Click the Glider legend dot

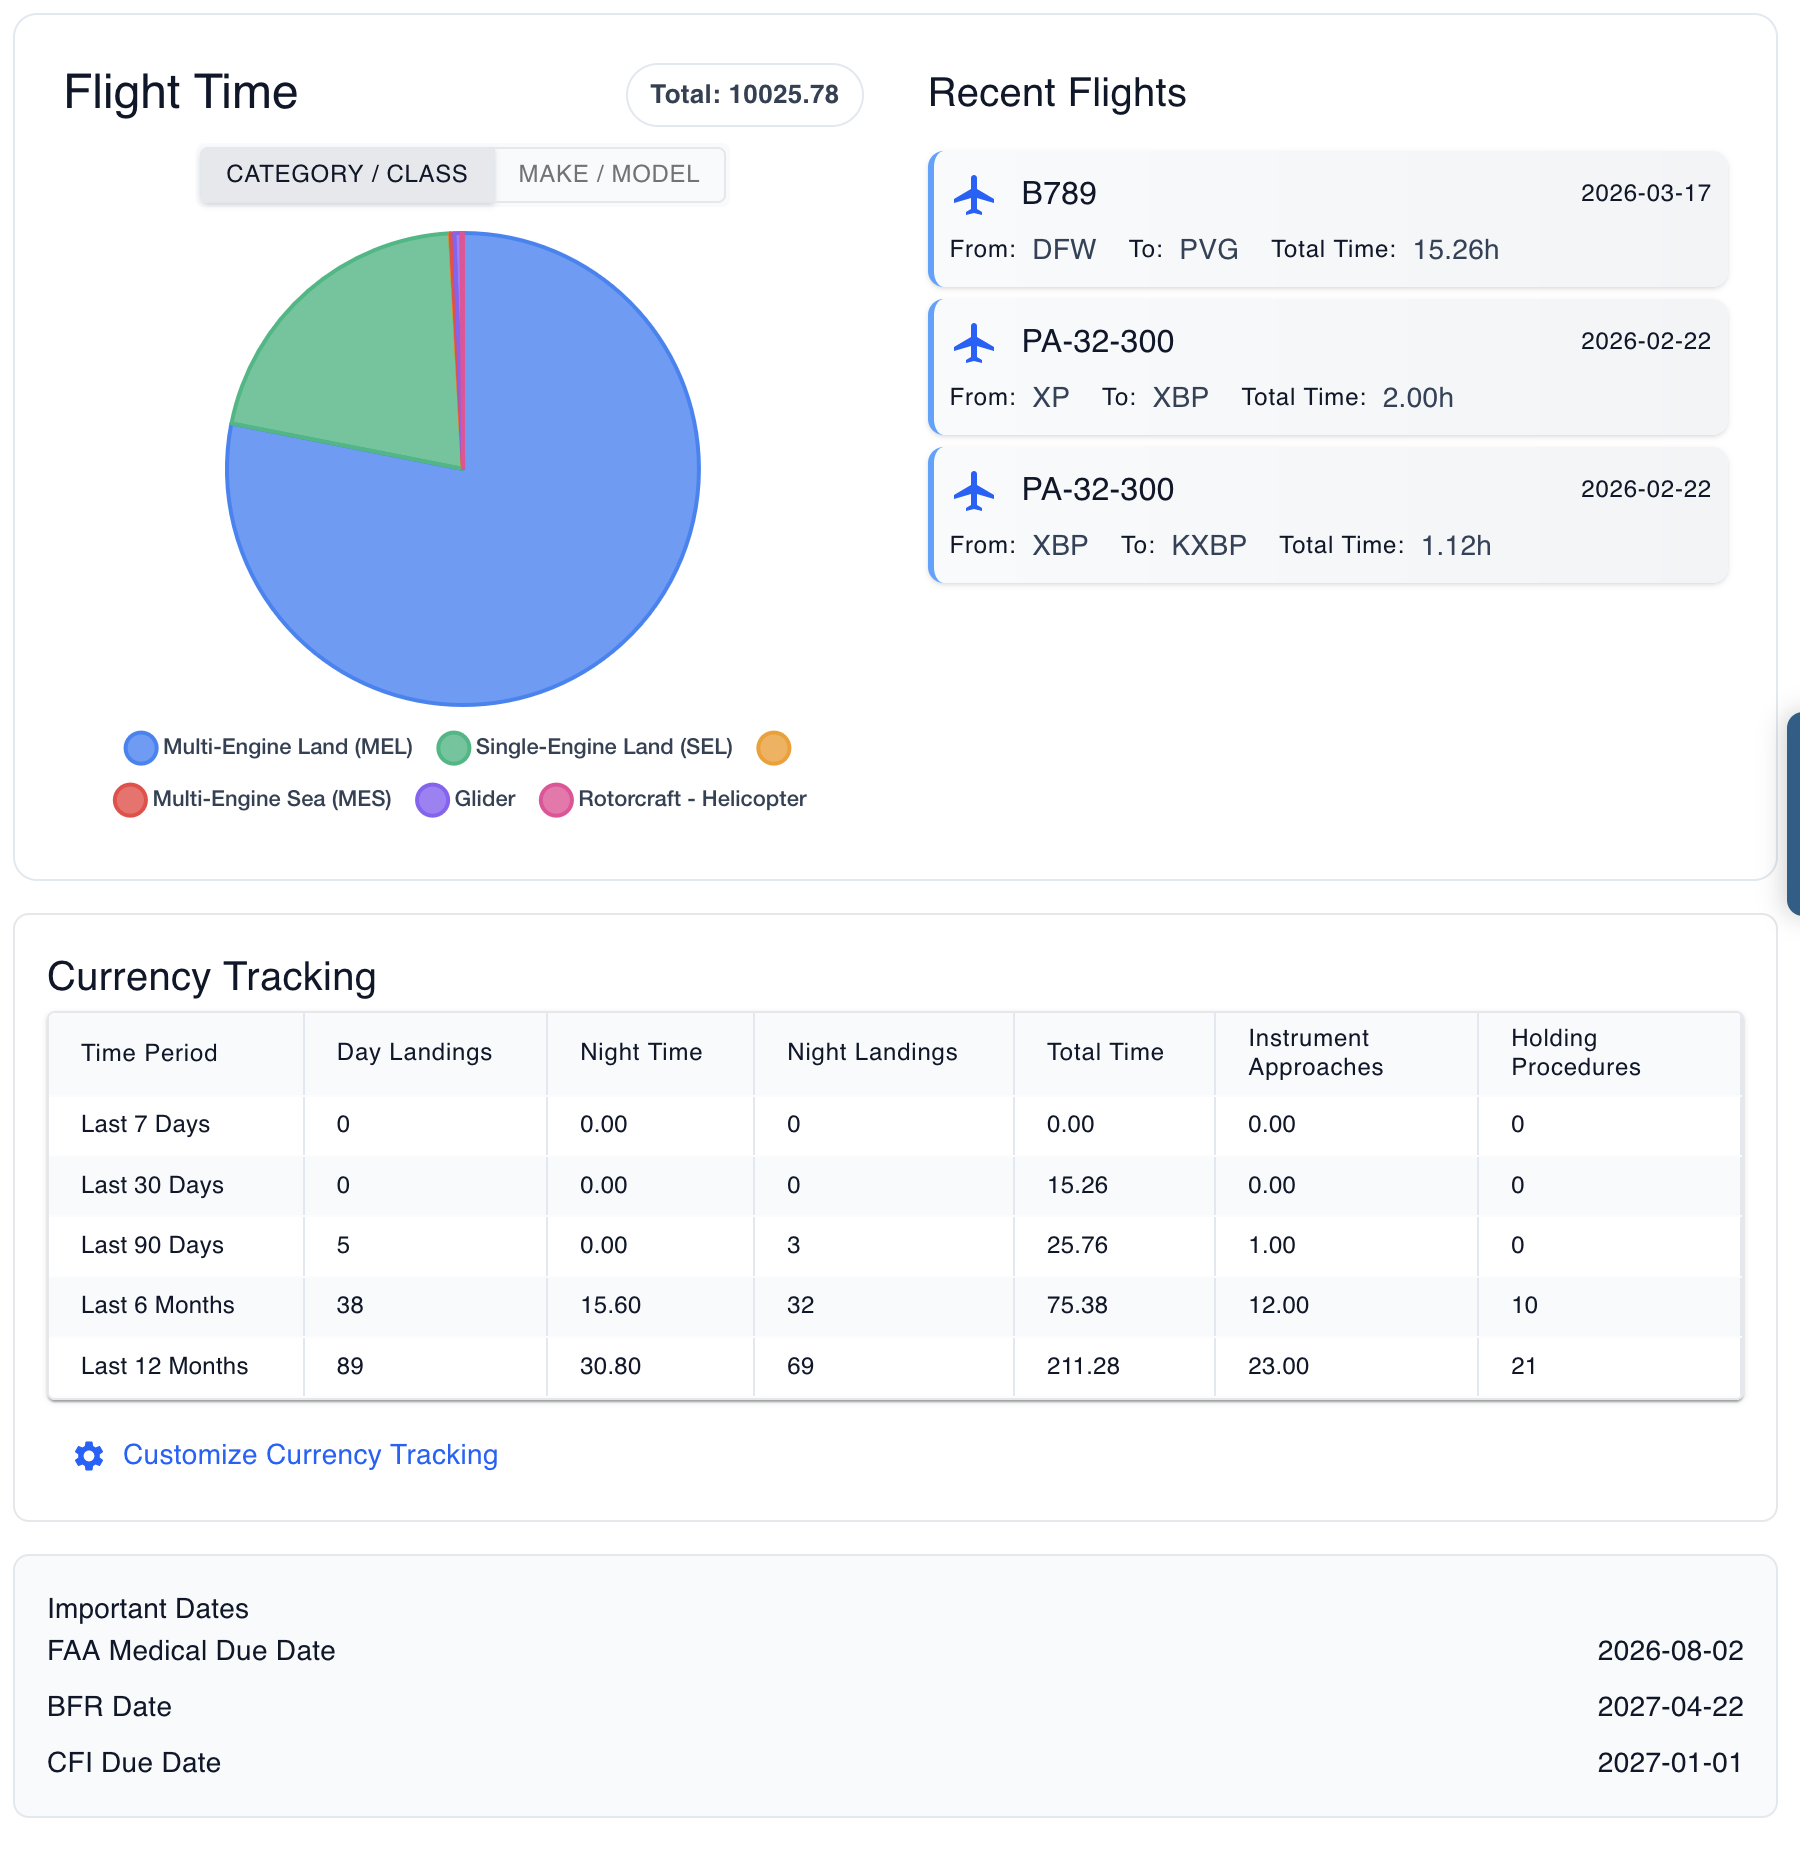[432, 799]
